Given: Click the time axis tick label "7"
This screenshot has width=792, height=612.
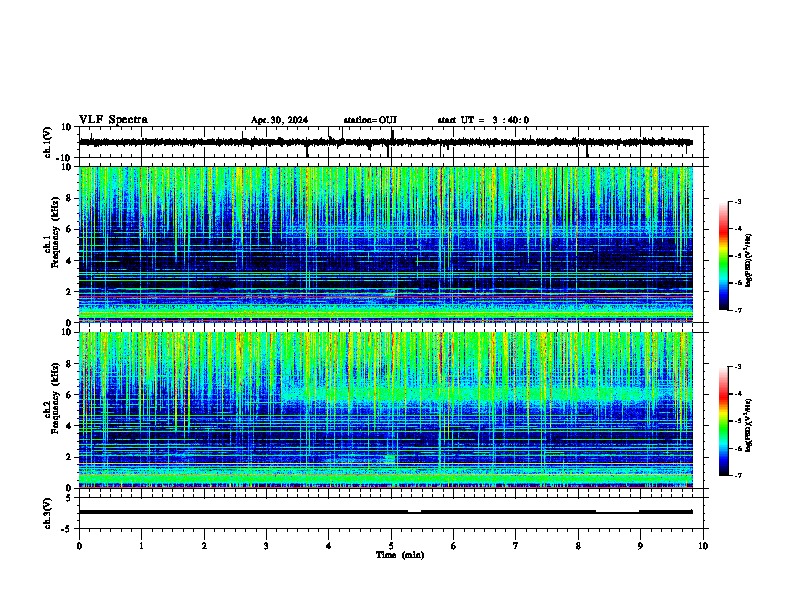Looking at the screenshot, I should [x=516, y=546].
